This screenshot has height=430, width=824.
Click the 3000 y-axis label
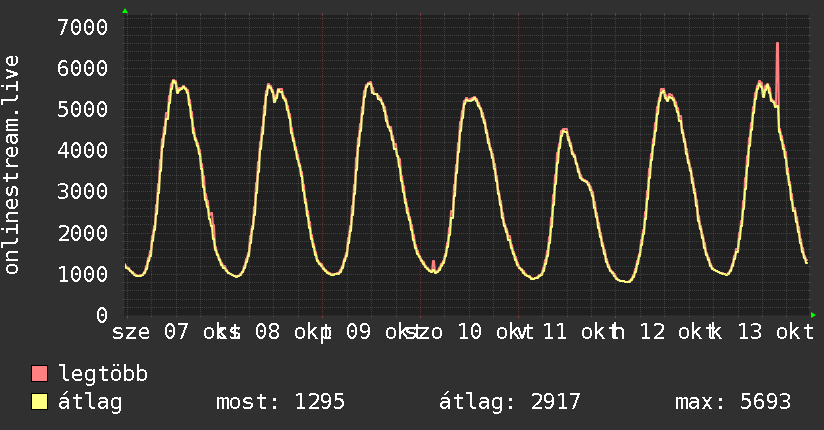click(83, 191)
